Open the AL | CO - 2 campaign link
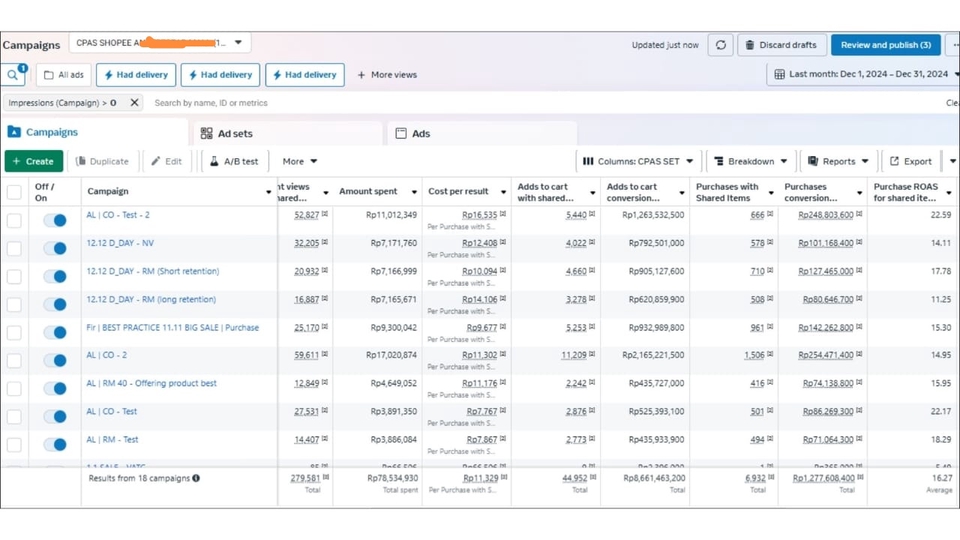Viewport: 960px width, 540px height. tap(107, 355)
